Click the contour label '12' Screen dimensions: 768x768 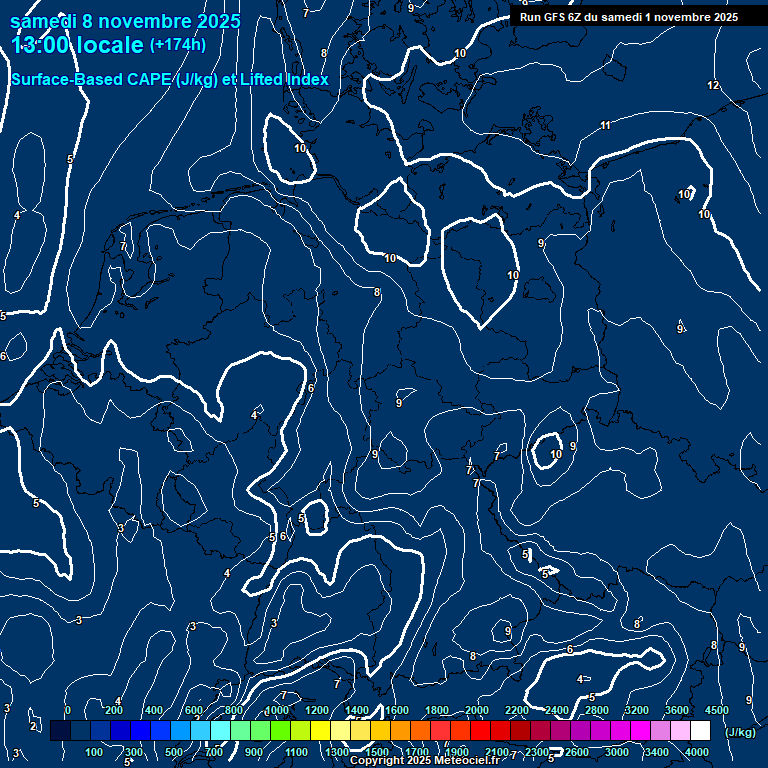coord(713,85)
